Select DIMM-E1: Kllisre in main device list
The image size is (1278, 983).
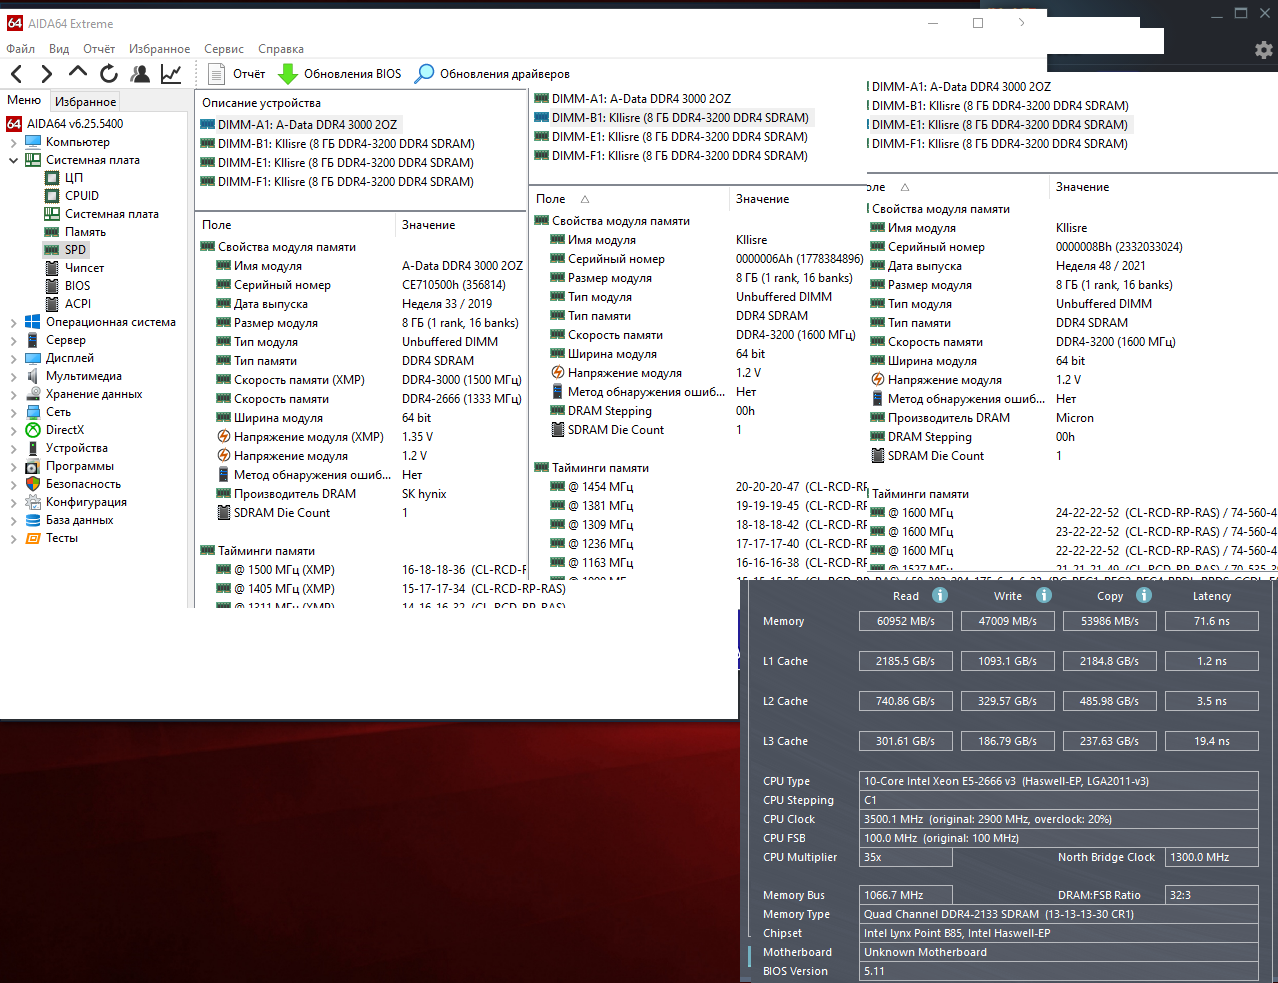point(337,163)
